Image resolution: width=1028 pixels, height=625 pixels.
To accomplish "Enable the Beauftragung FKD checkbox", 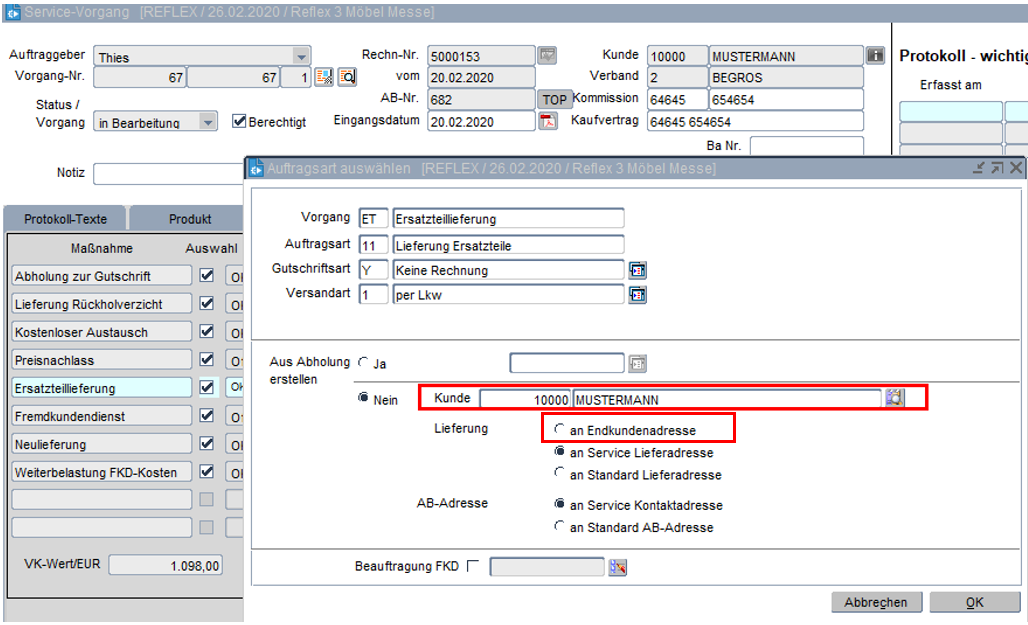I will tap(473, 566).
